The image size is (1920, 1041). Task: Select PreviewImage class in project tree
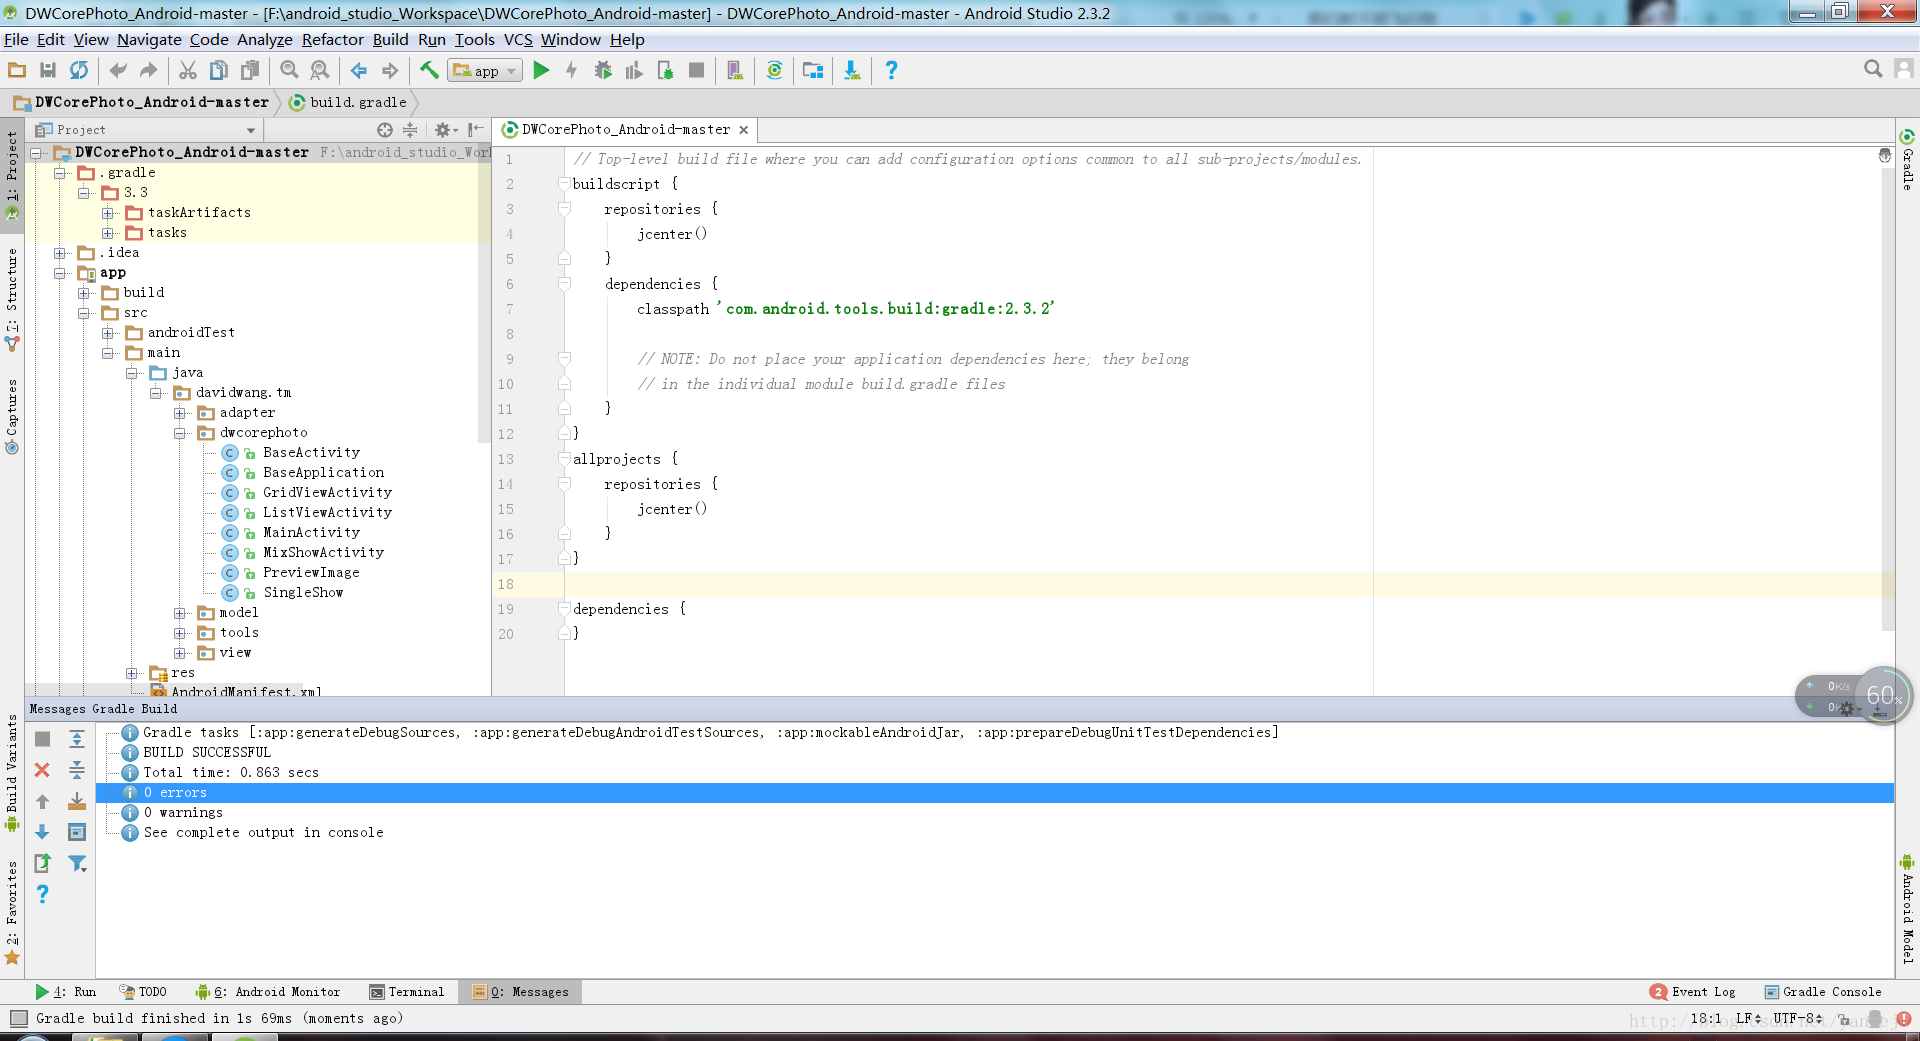tap(311, 573)
